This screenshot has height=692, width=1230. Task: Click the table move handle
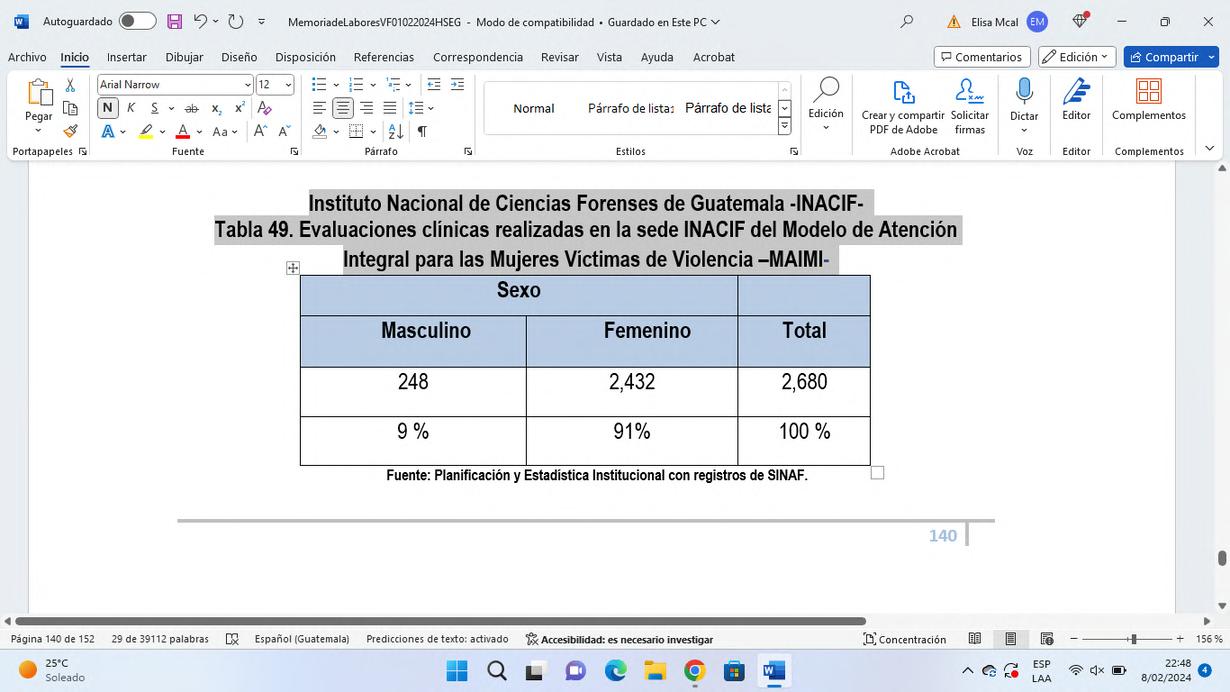point(293,268)
